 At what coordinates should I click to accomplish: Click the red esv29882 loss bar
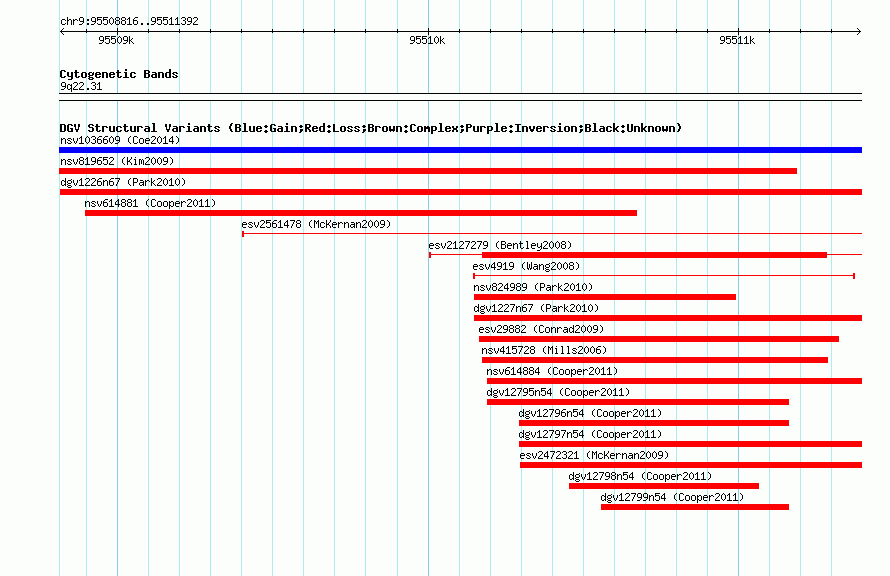659,339
